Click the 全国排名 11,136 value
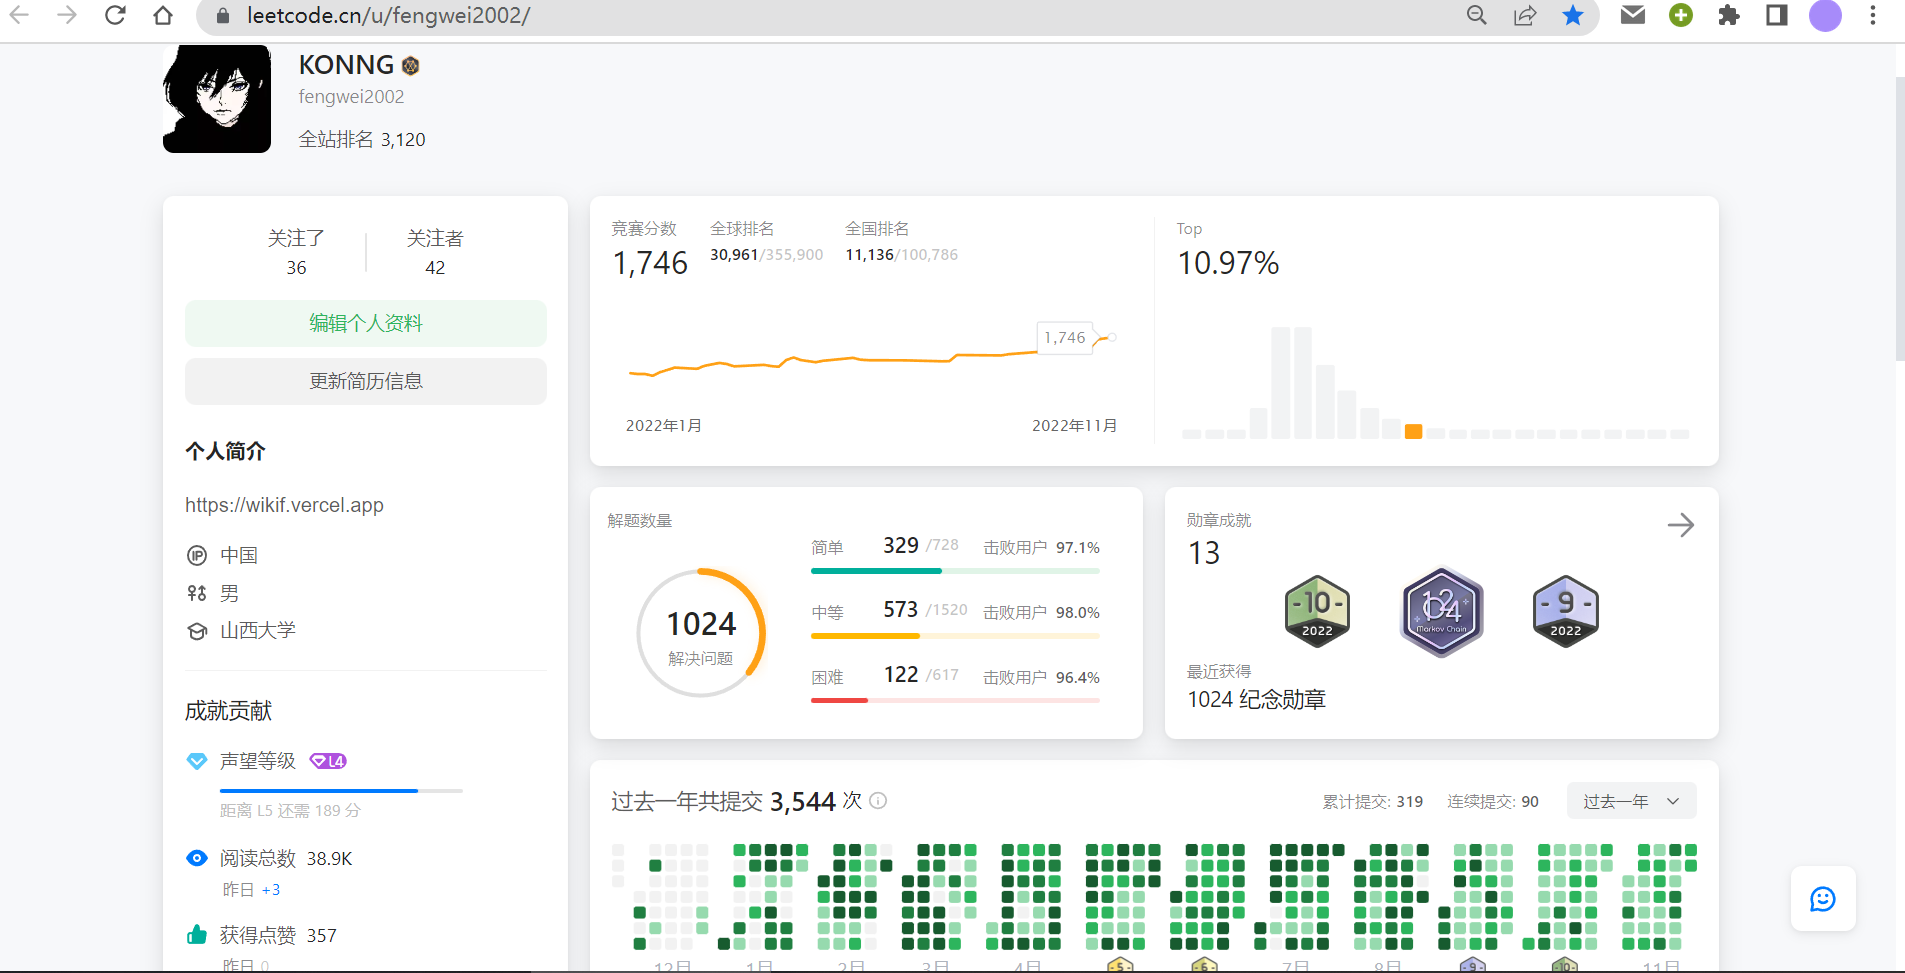This screenshot has width=1905, height=973. tap(869, 255)
